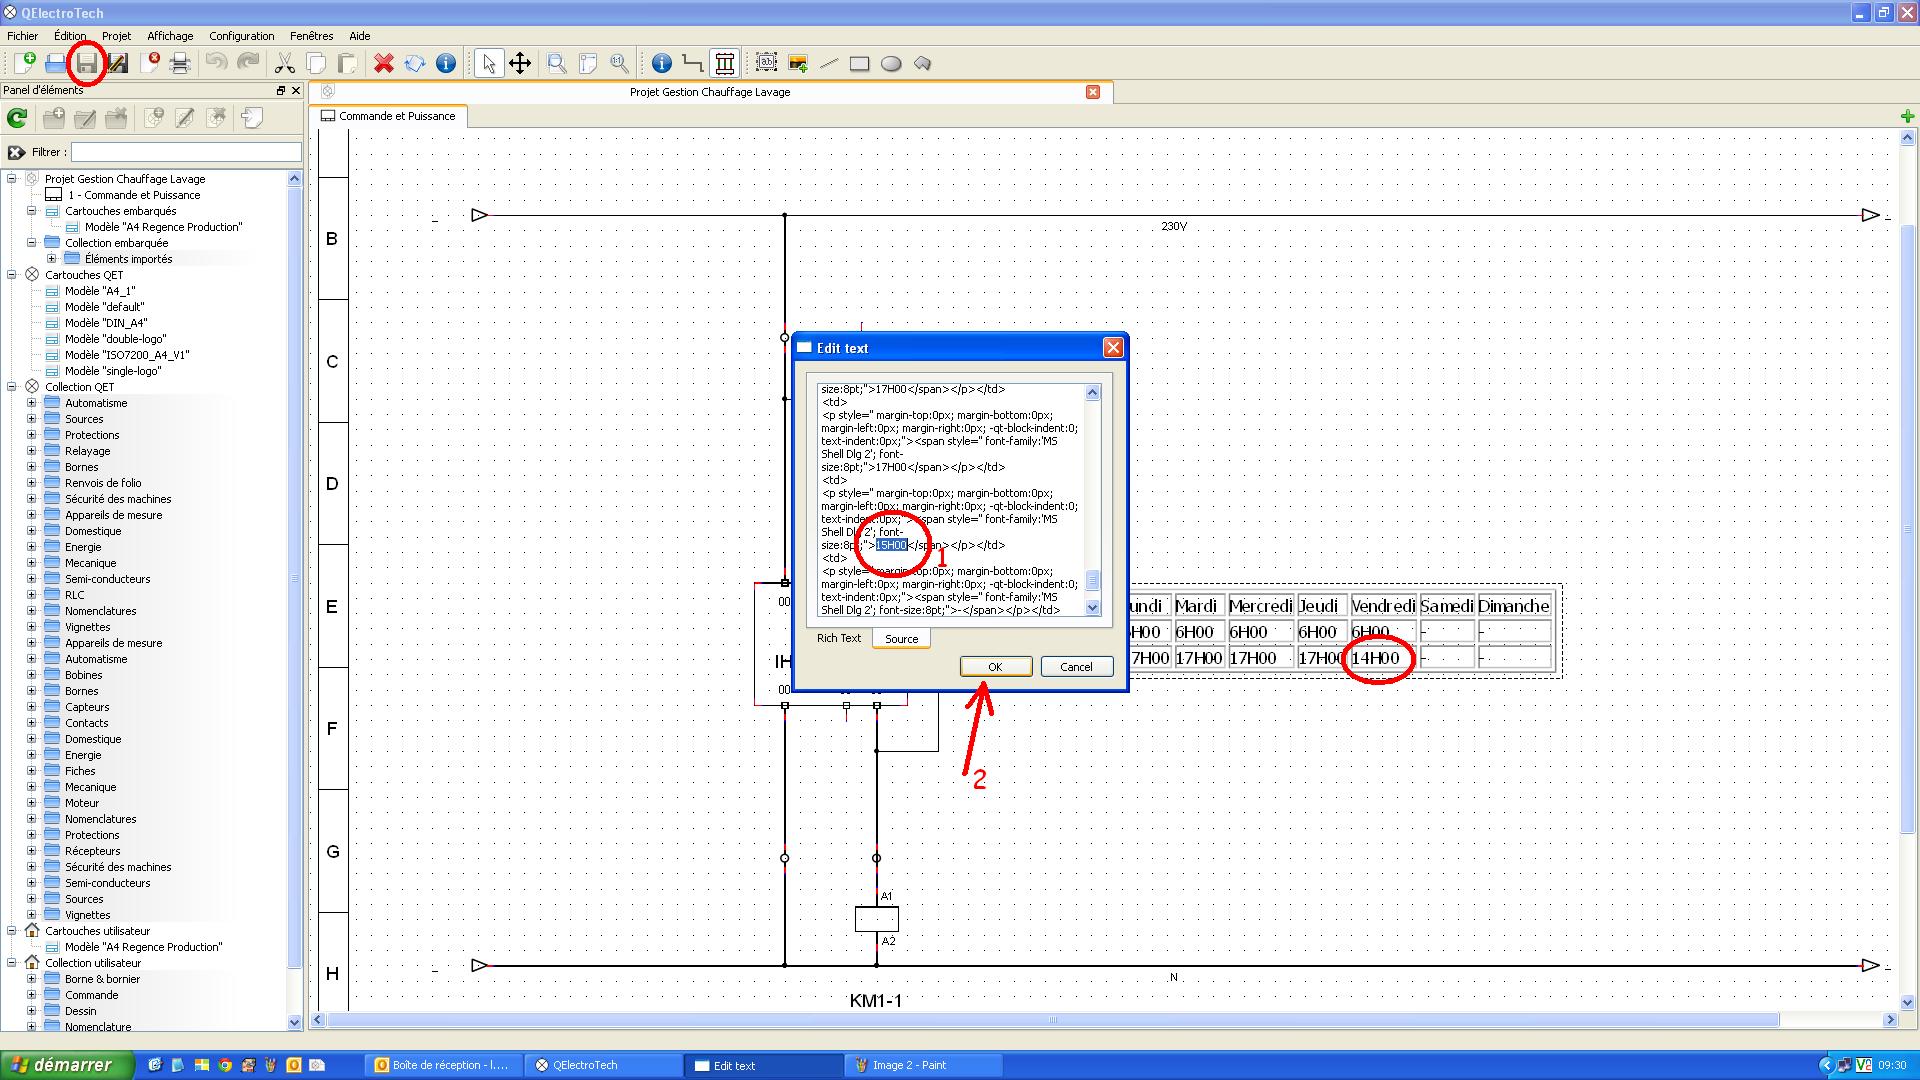Click the horizontal scrollbar under the diagram
Screen dimensions: 1920x1080
tap(1052, 1020)
